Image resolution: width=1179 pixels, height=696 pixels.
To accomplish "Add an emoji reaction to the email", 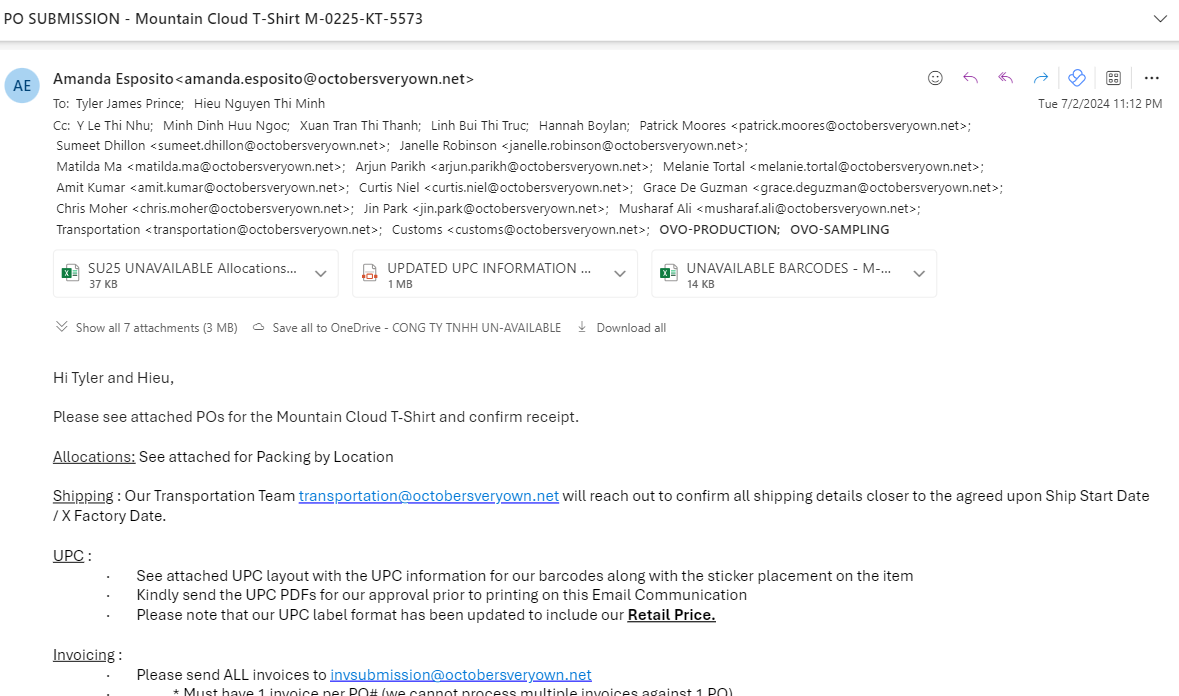I will (935, 78).
